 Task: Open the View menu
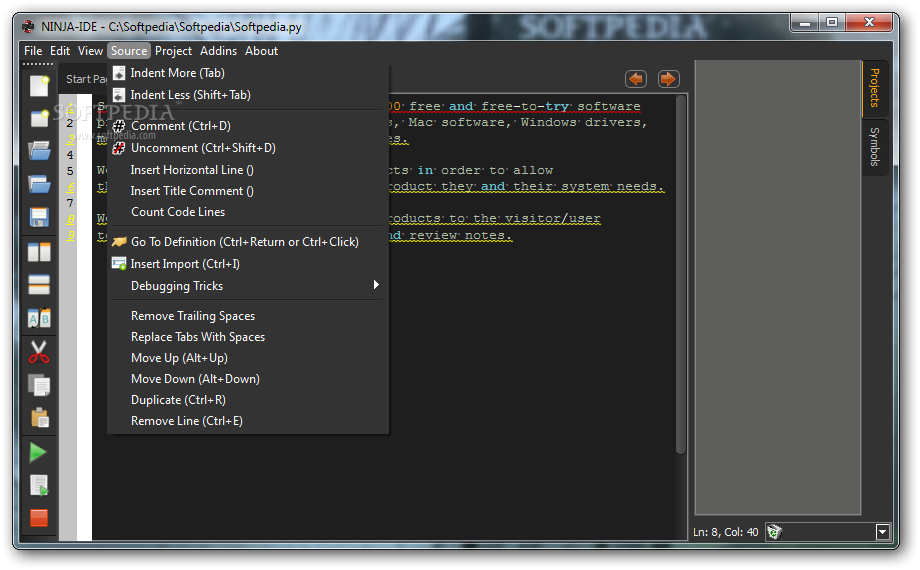click(x=90, y=51)
